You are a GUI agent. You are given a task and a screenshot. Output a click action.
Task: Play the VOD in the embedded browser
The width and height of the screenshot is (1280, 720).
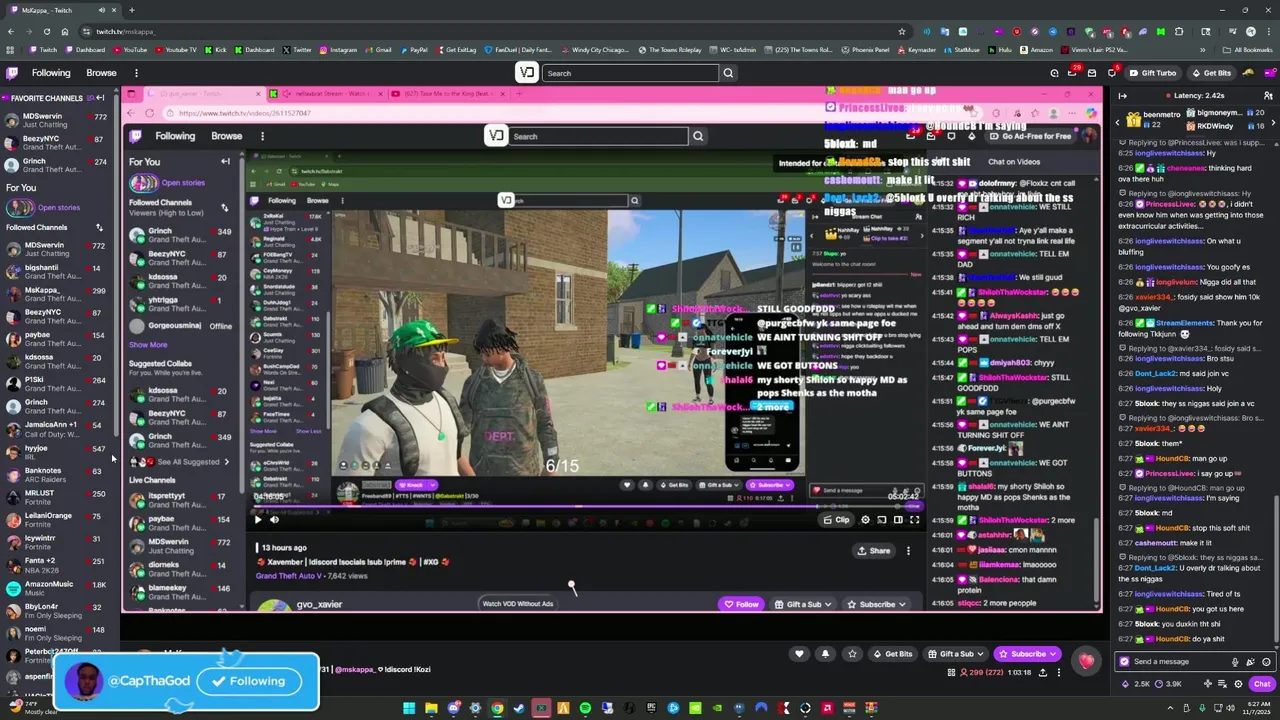point(258,519)
